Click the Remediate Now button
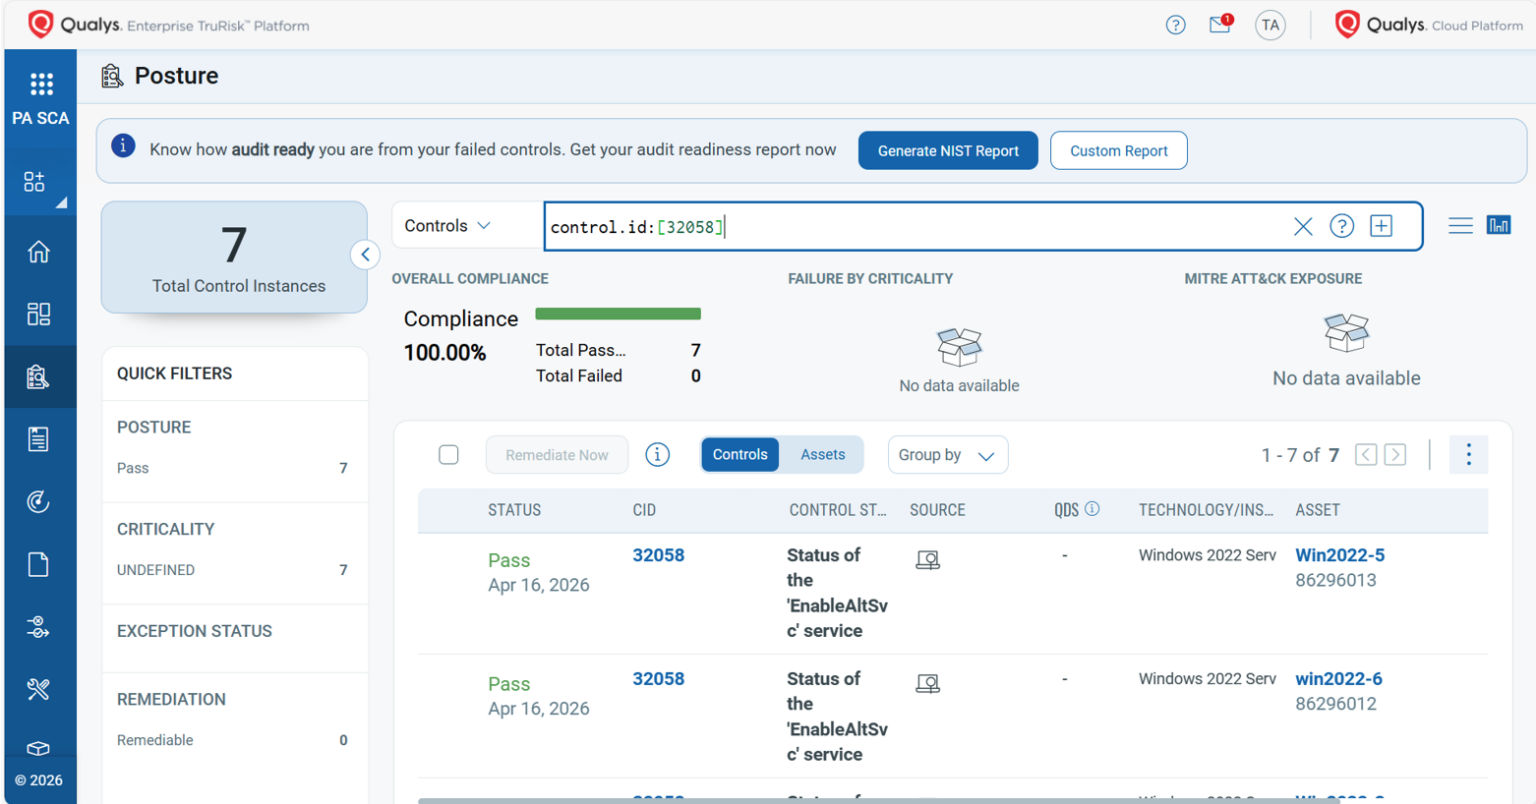This screenshot has height=804, width=1536. pos(557,455)
